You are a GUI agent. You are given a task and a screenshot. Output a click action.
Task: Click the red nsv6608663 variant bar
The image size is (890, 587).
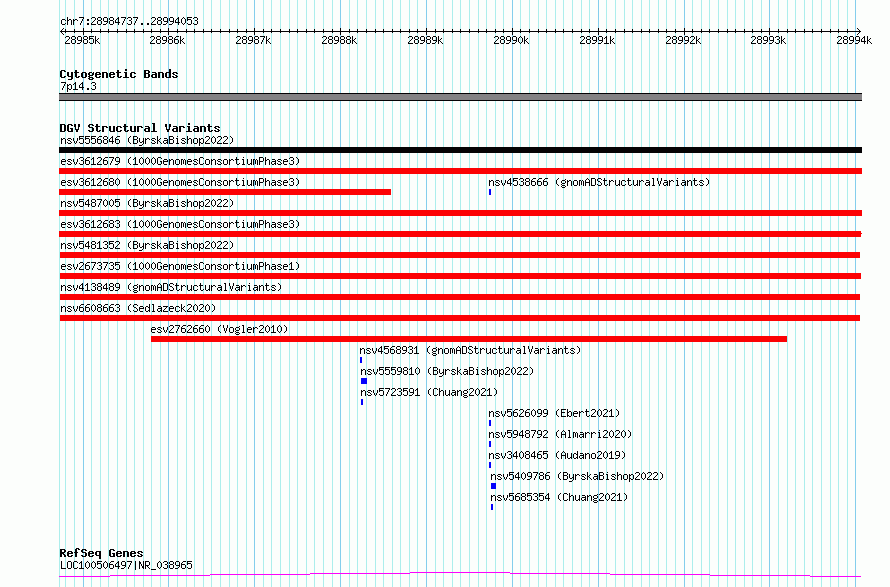[460, 318]
